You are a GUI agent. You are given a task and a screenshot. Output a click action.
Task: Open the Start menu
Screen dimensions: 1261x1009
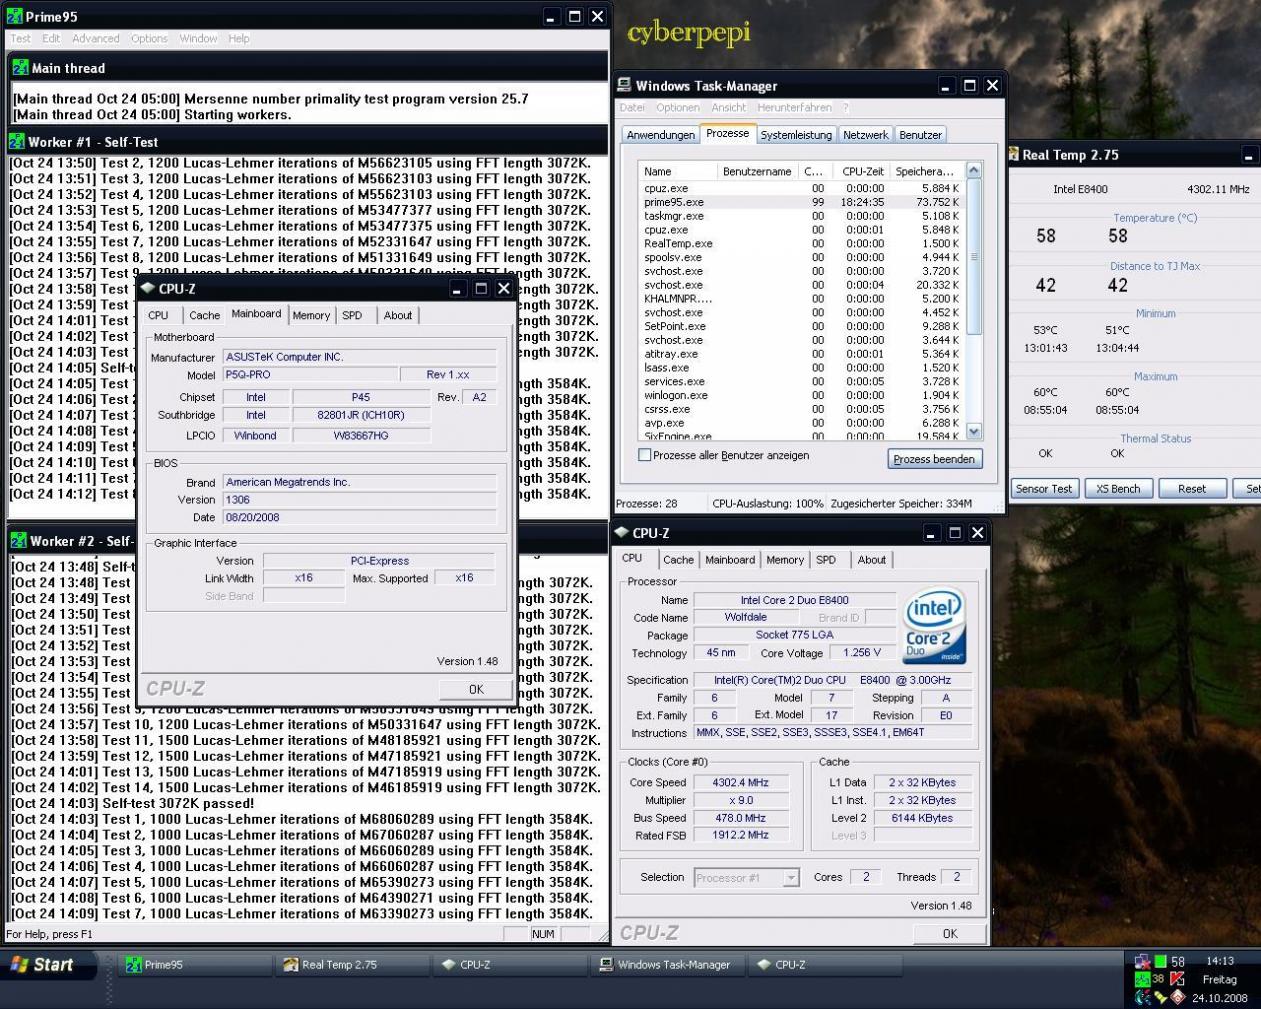[49, 965]
